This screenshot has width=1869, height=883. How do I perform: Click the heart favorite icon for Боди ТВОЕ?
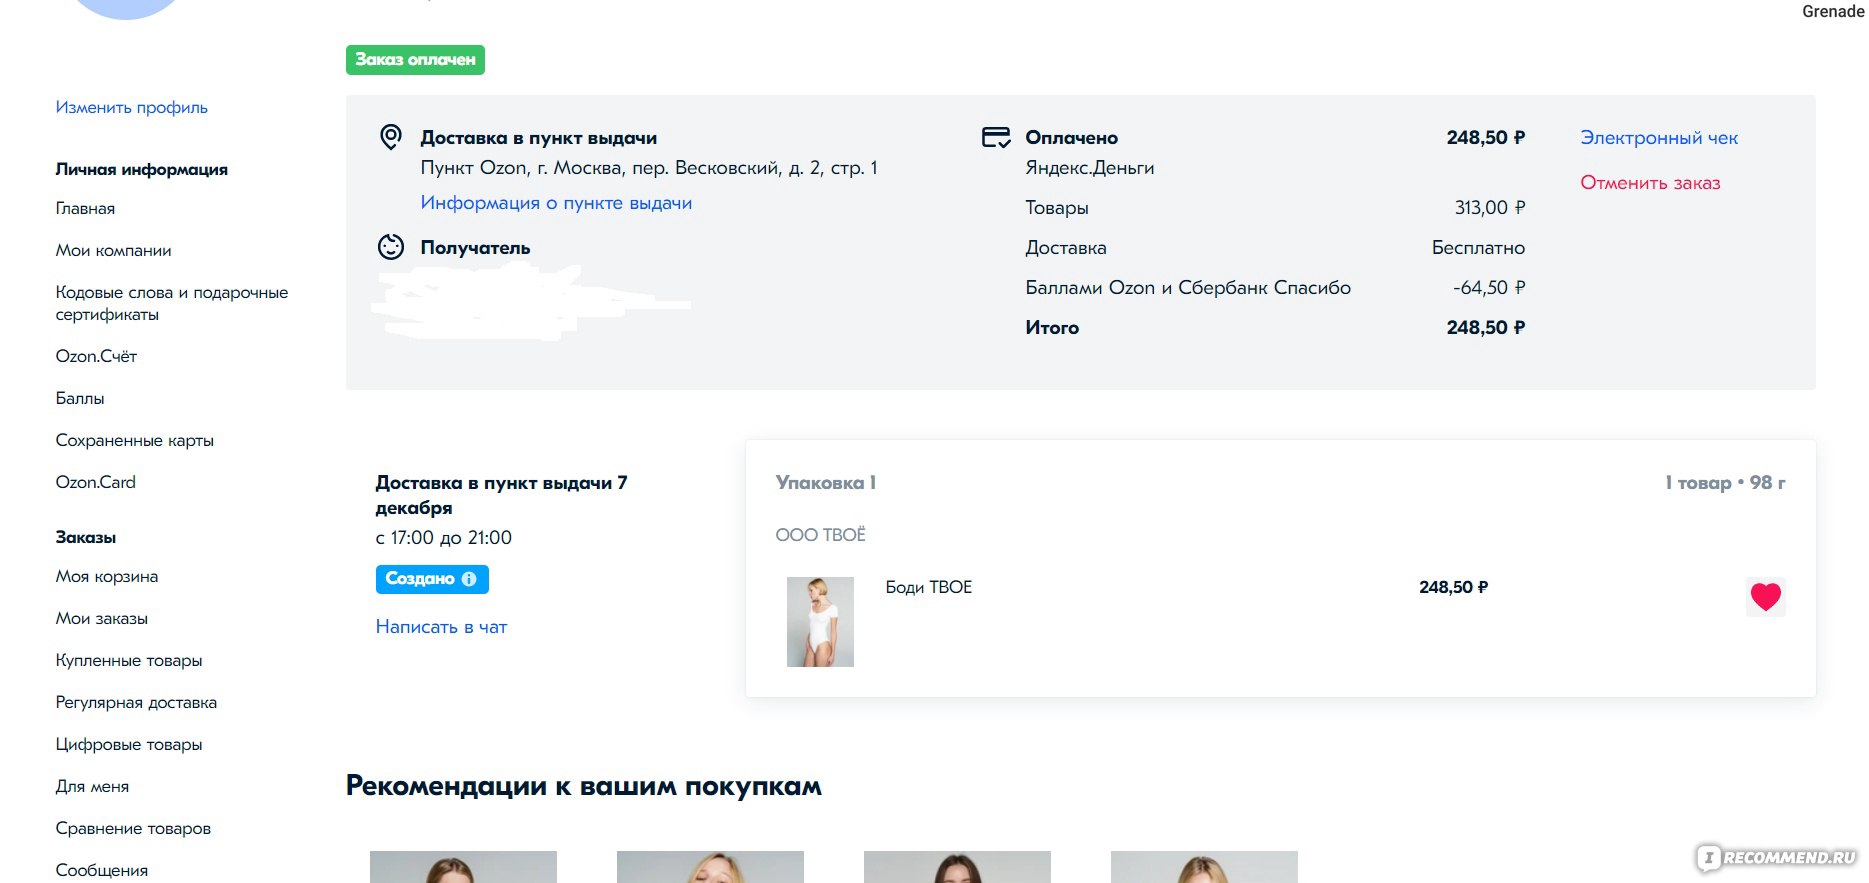coord(1766,597)
